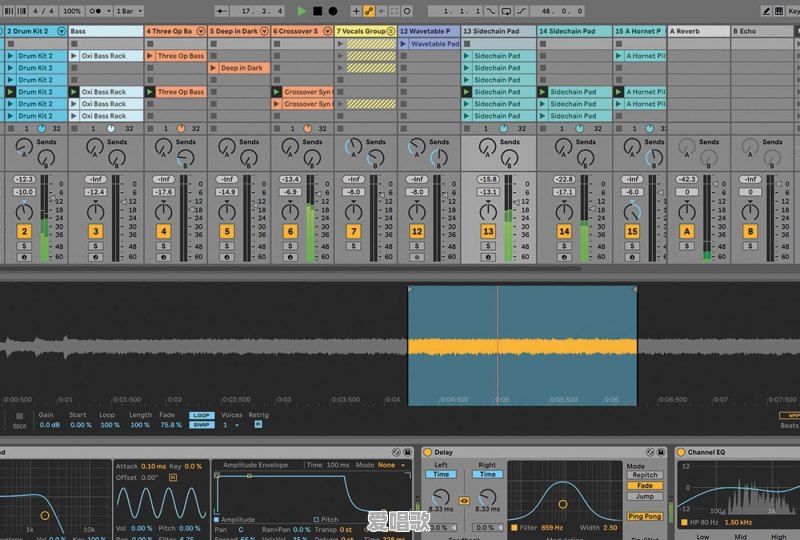
Task: Click track 6 pan knob
Action: pos(290,211)
